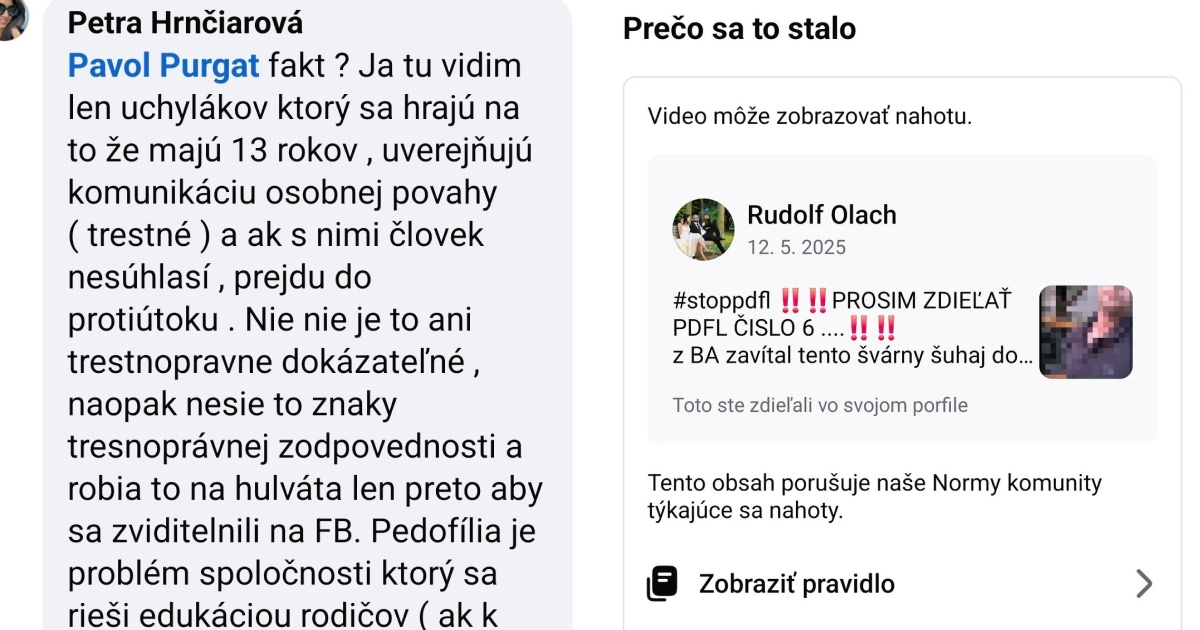Open the rule book icon
Viewport: 1200px width, 630px height.
click(662, 583)
